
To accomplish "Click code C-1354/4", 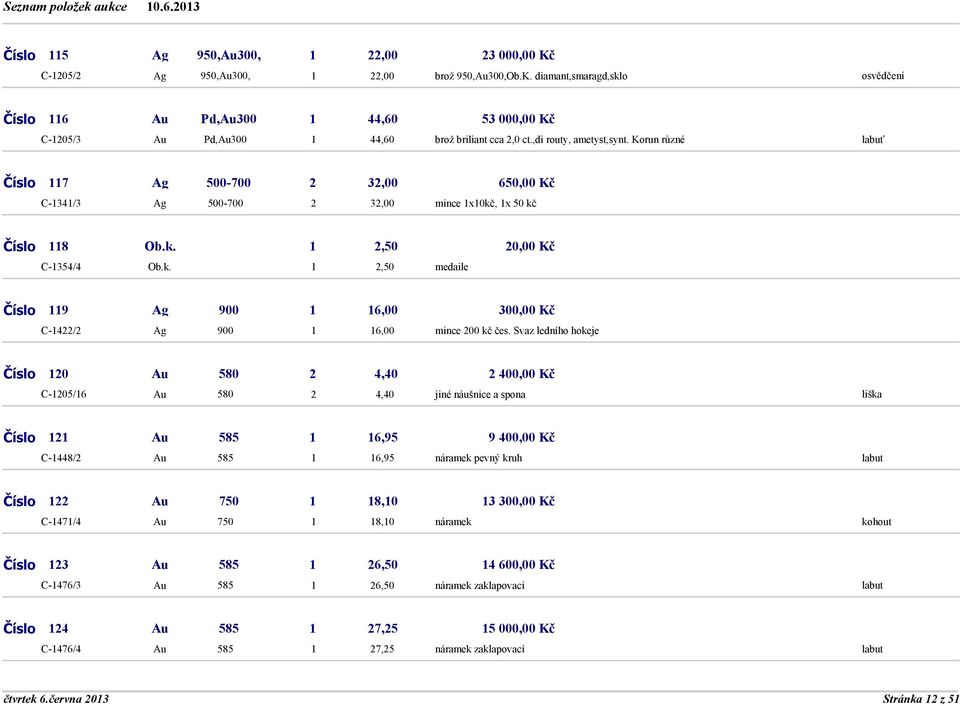I will point(61,267).
